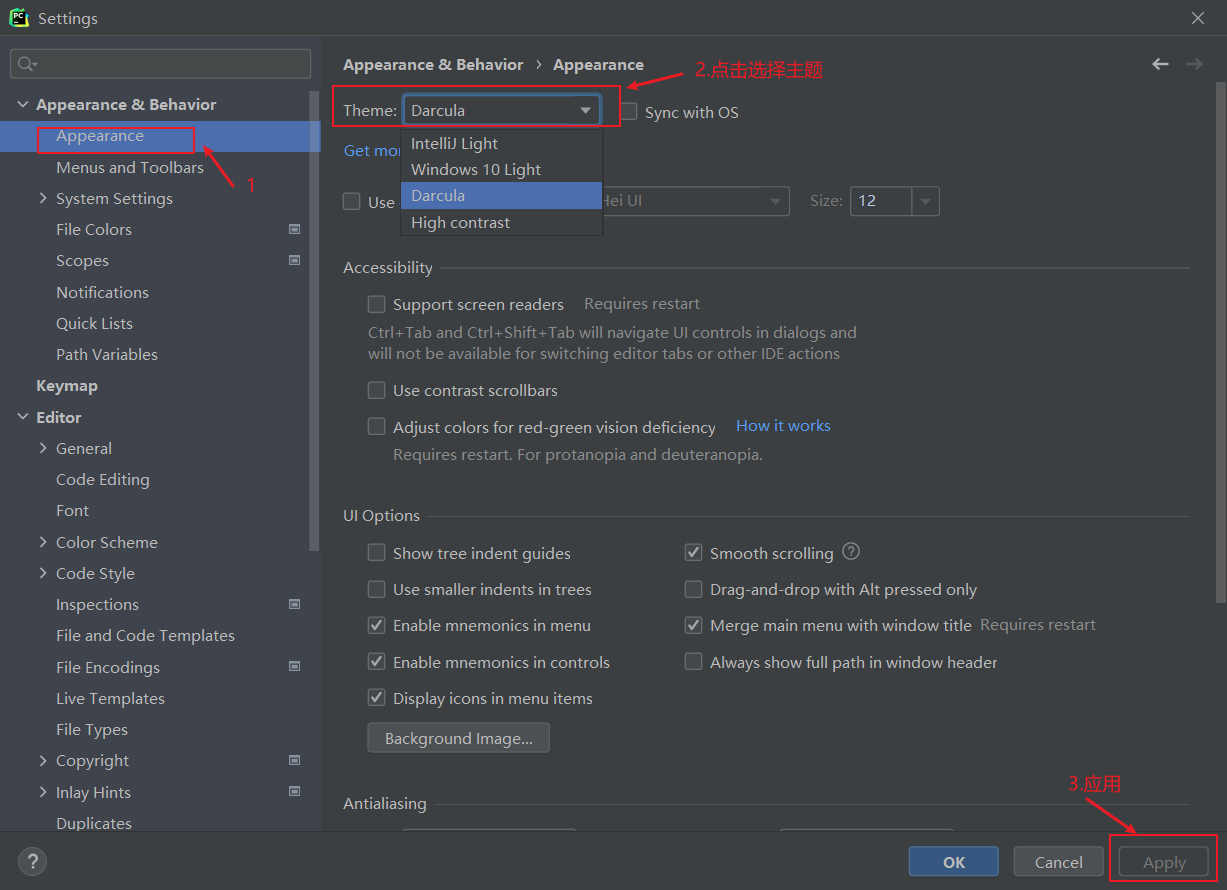This screenshot has width=1227, height=890.
Task: Collapse the Editor tree node
Action: point(23,417)
